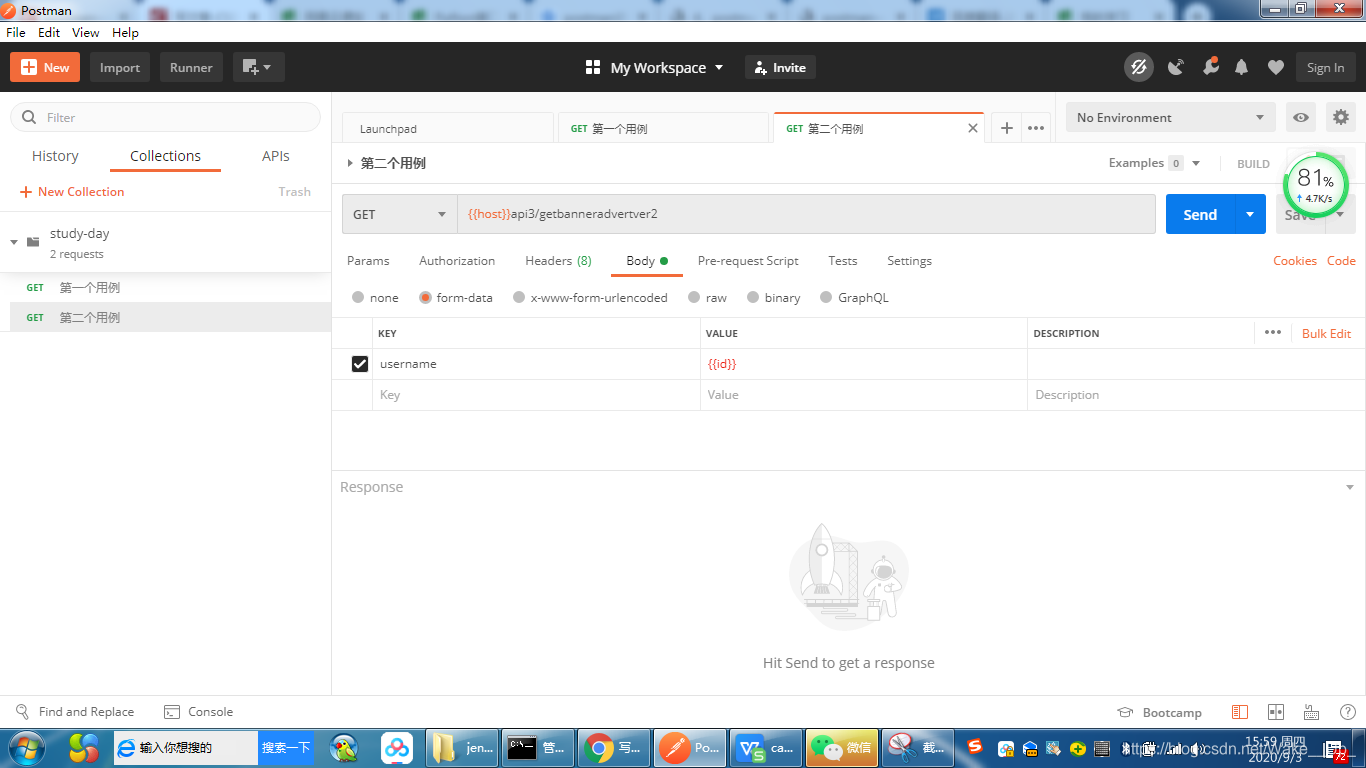Image resolution: width=1366 pixels, height=768 pixels.
Task: Open the Send button dropdown arrow
Action: [1250, 214]
